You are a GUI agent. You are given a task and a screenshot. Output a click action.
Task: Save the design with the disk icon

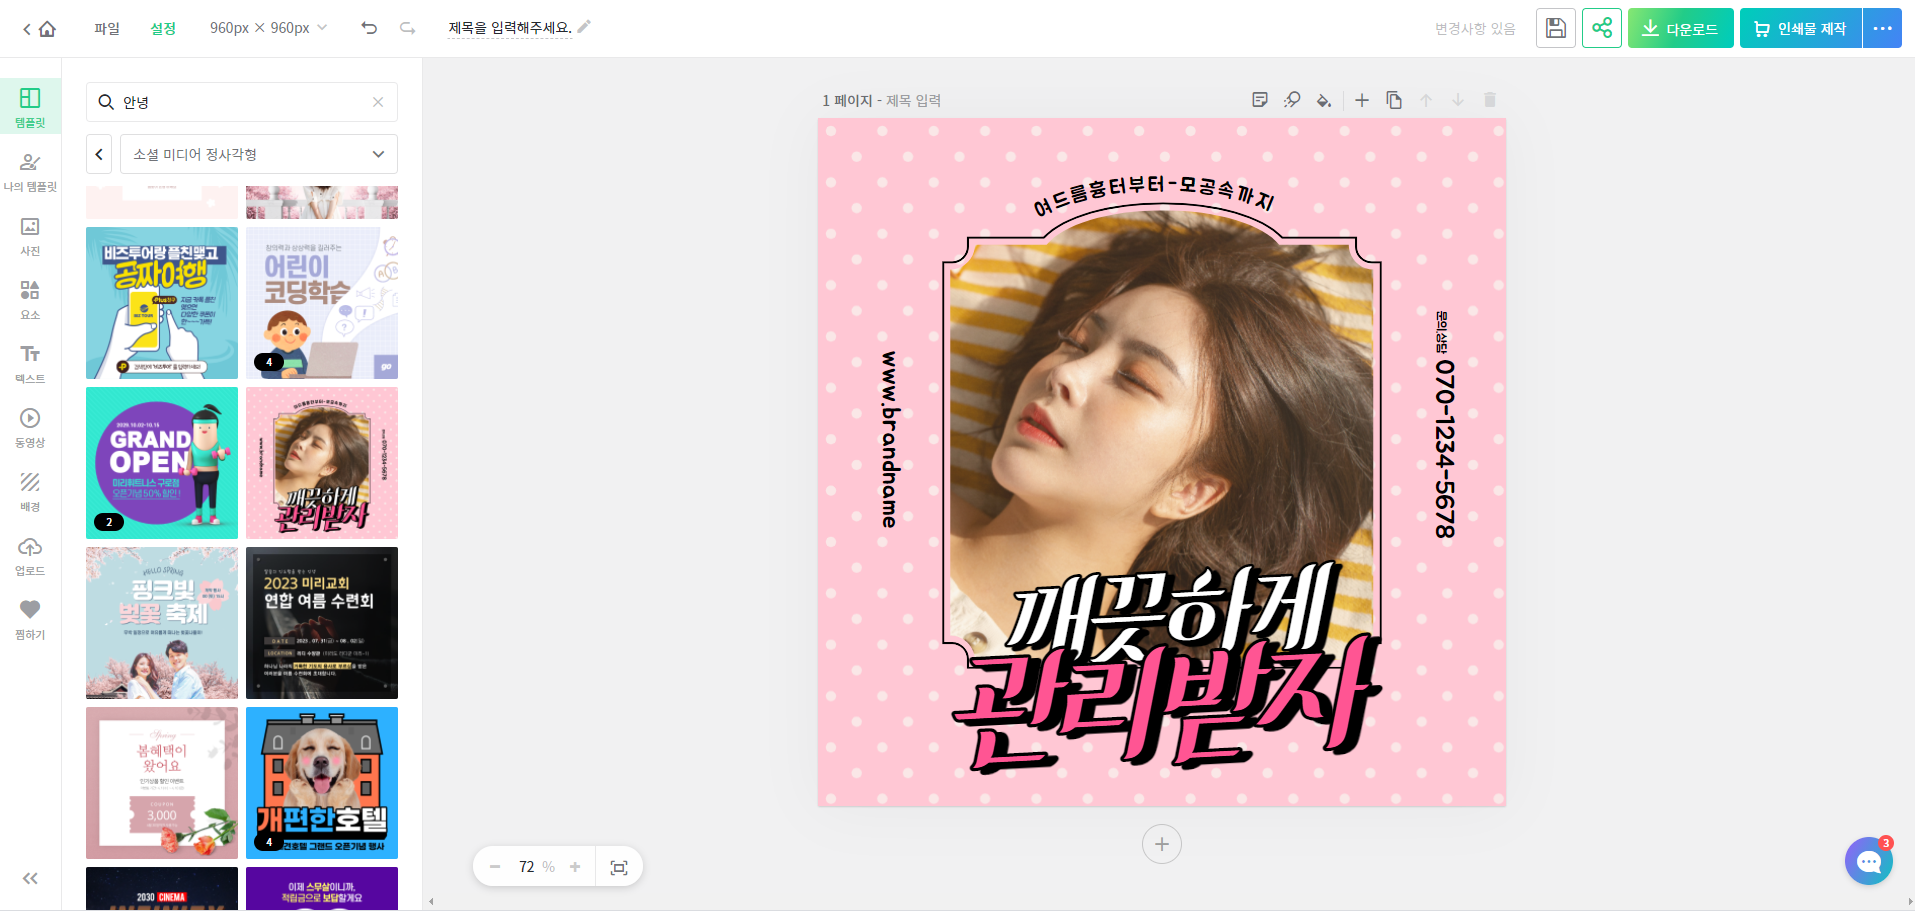1556,28
